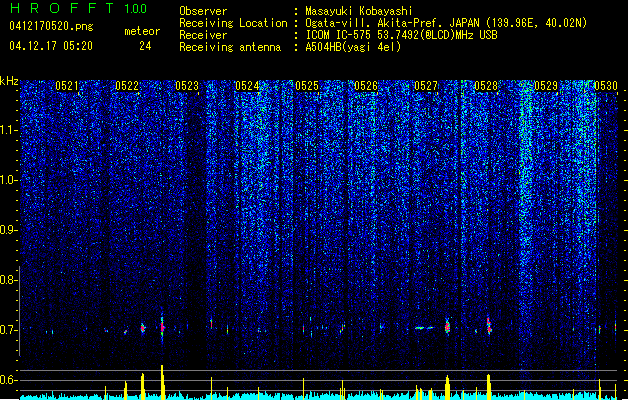The image size is (629, 400).
Task: Click the 0522 time marker
Action: click(127, 86)
